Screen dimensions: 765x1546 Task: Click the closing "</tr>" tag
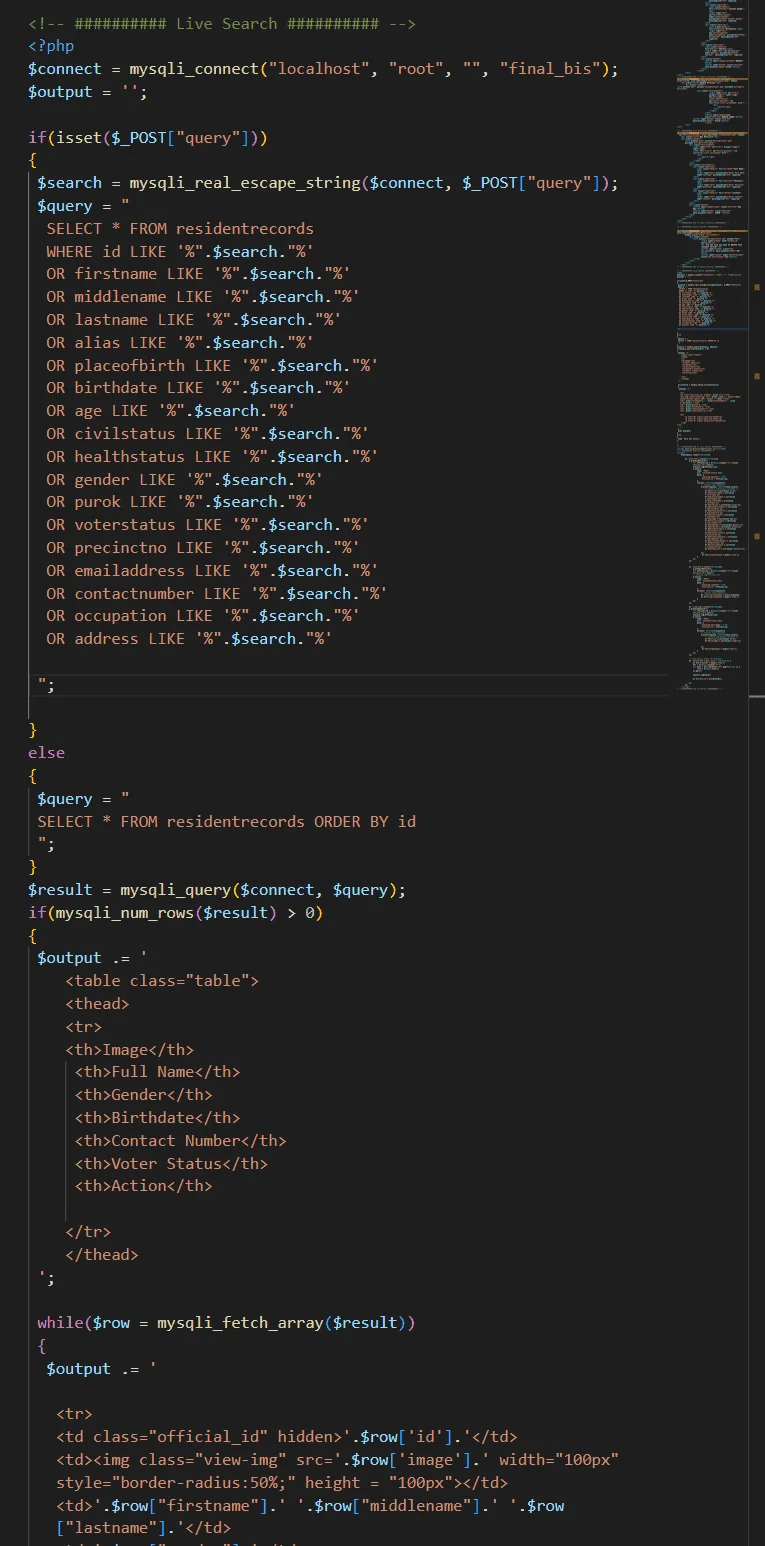pyautogui.click(x=88, y=1232)
